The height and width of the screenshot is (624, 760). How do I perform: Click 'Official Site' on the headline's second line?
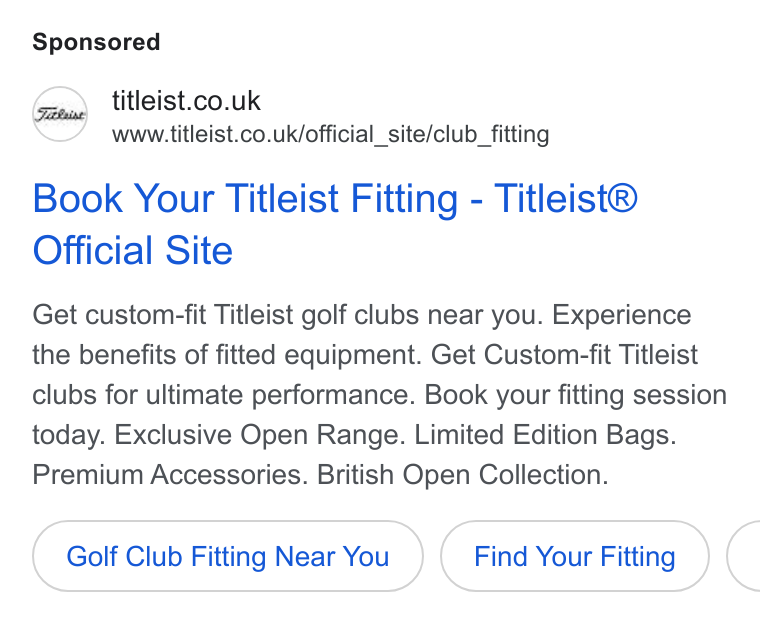tap(133, 250)
